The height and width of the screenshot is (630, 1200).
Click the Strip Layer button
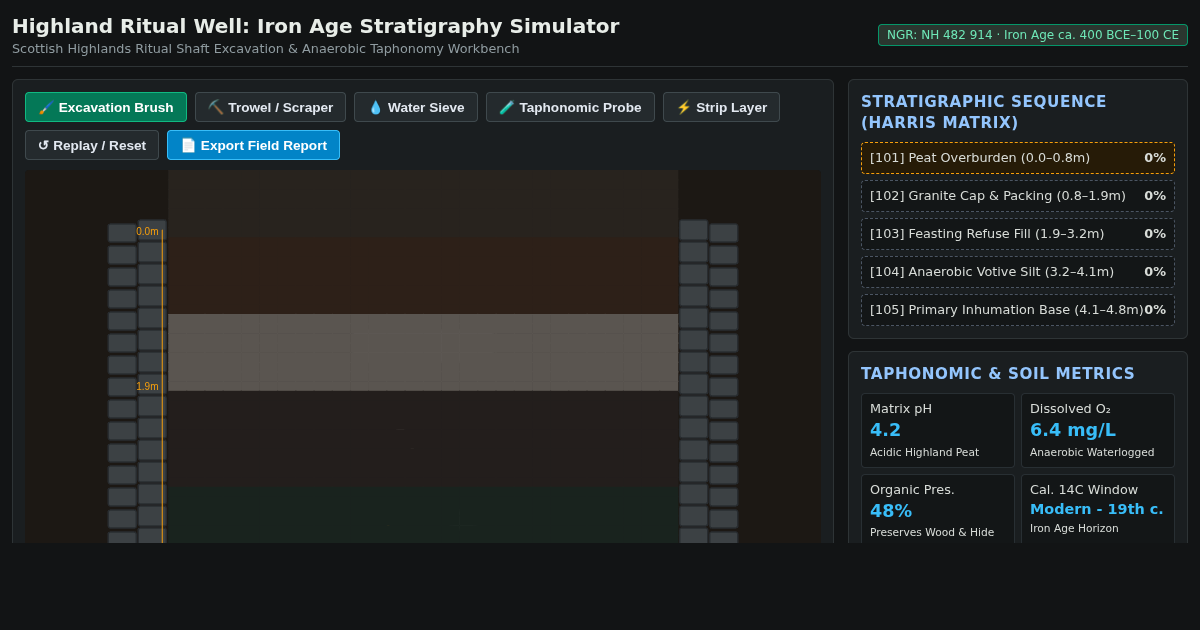pos(721,107)
